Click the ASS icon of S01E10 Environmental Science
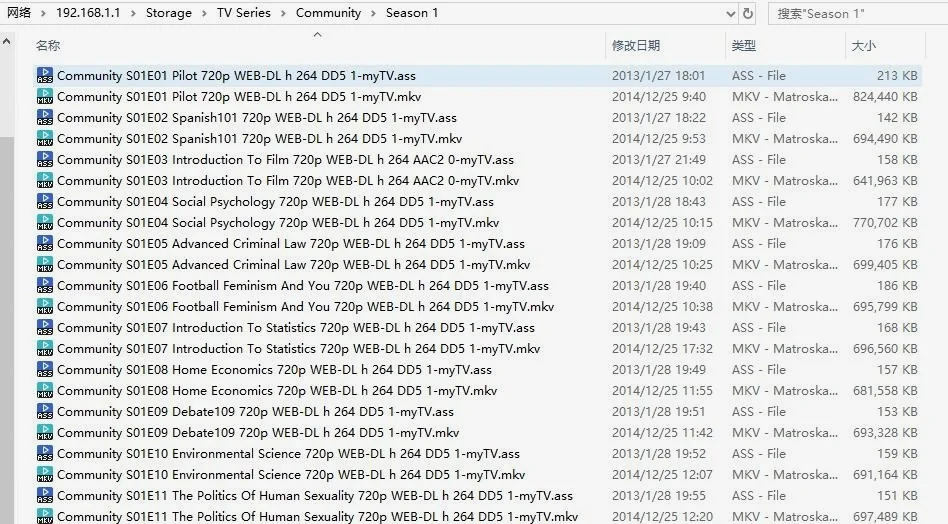The height and width of the screenshot is (524, 948). click(x=45, y=453)
